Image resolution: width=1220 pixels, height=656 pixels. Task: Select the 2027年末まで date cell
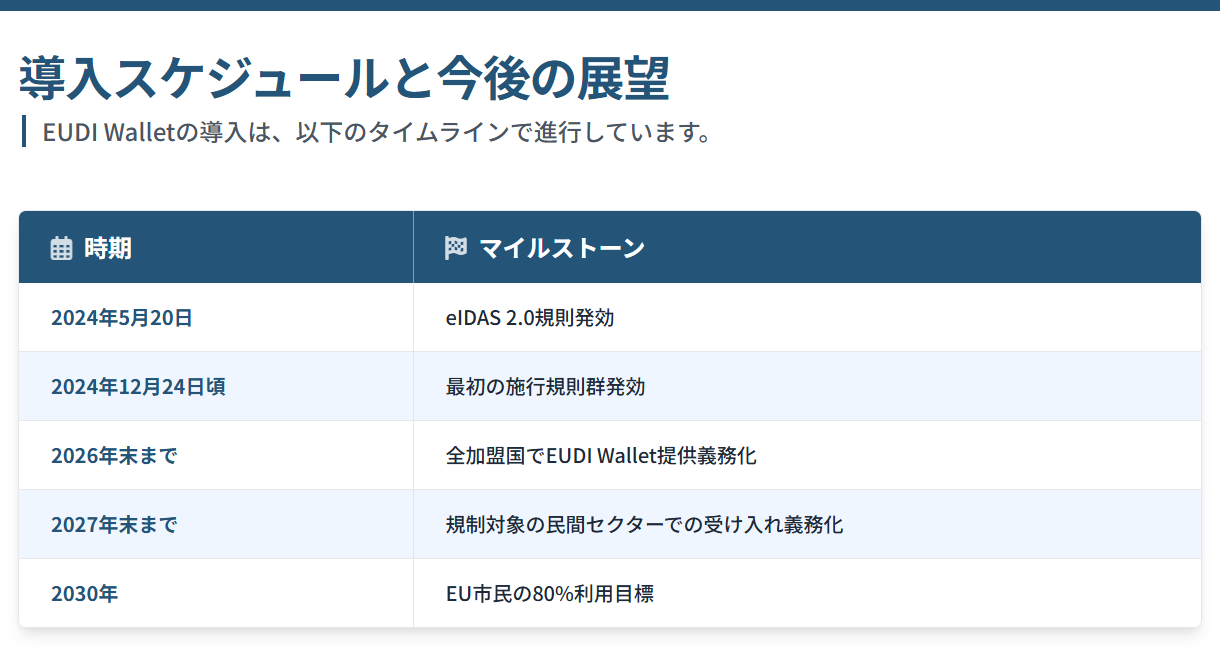pyautogui.click(x=114, y=524)
